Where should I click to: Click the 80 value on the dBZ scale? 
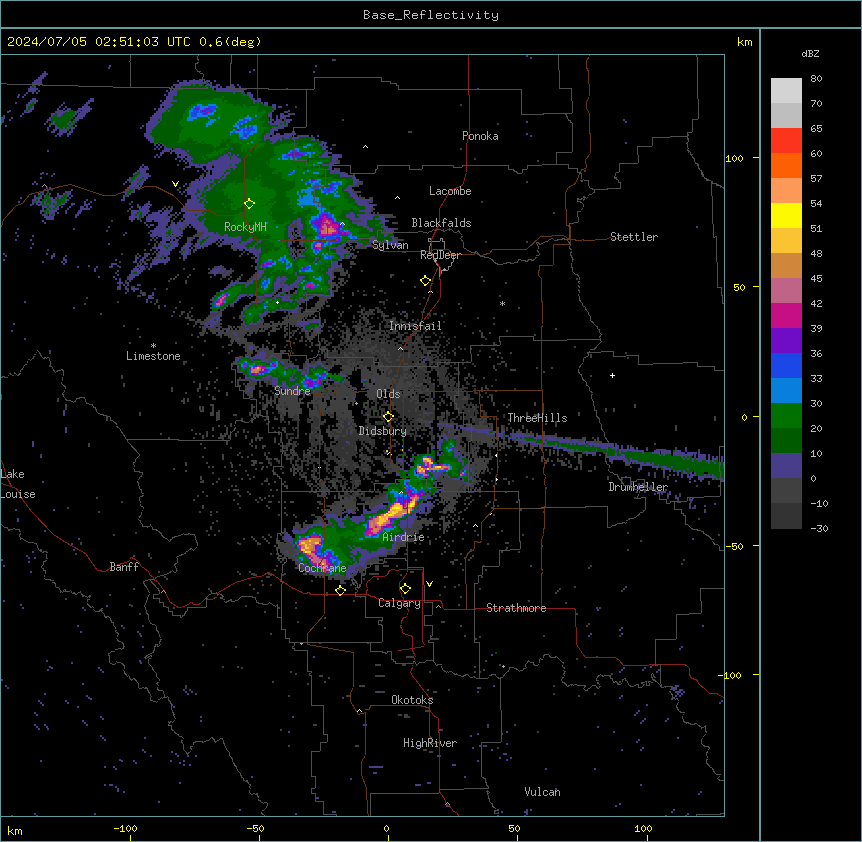[816, 79]
